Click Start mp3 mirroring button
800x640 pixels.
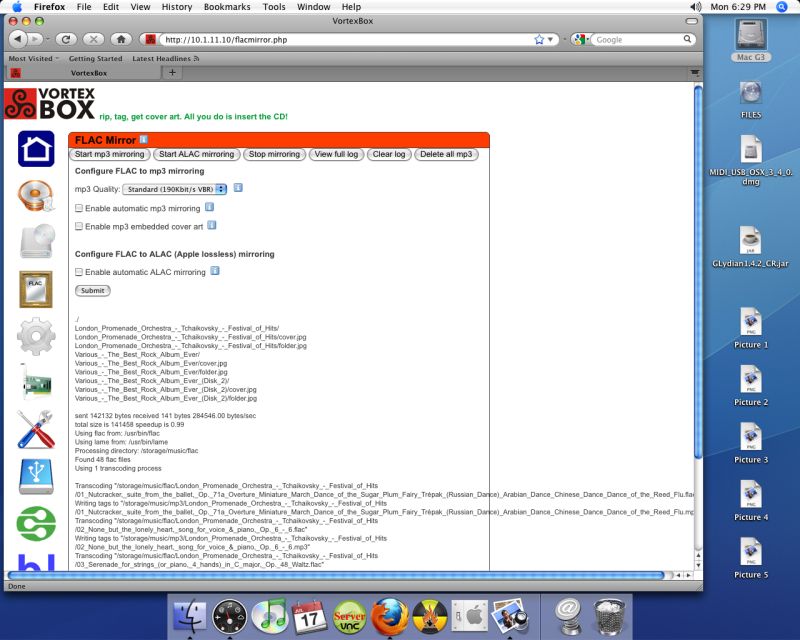click(109, 154)
